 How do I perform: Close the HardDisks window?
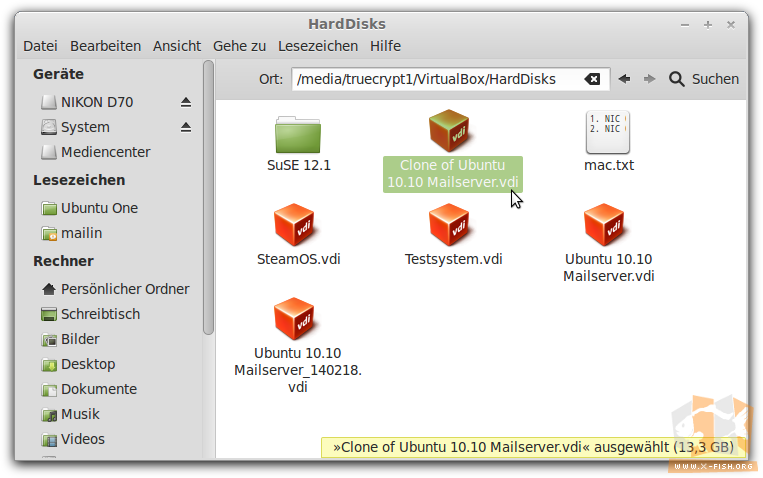(731, 25)
